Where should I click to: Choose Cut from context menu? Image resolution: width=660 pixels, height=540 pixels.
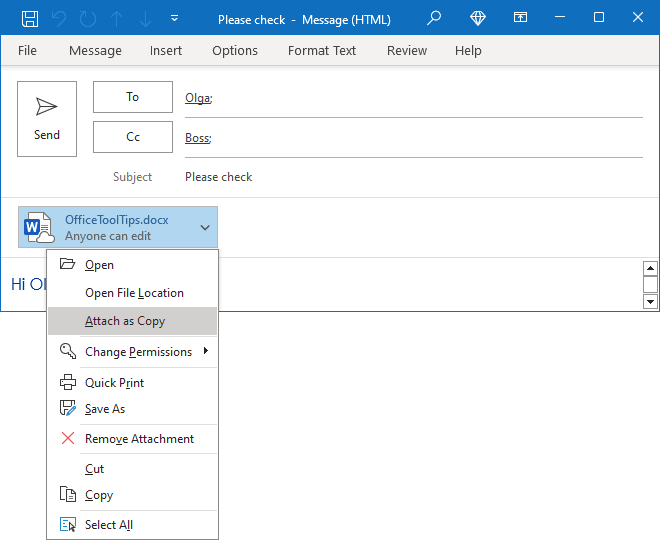click(x=133, y=468)
